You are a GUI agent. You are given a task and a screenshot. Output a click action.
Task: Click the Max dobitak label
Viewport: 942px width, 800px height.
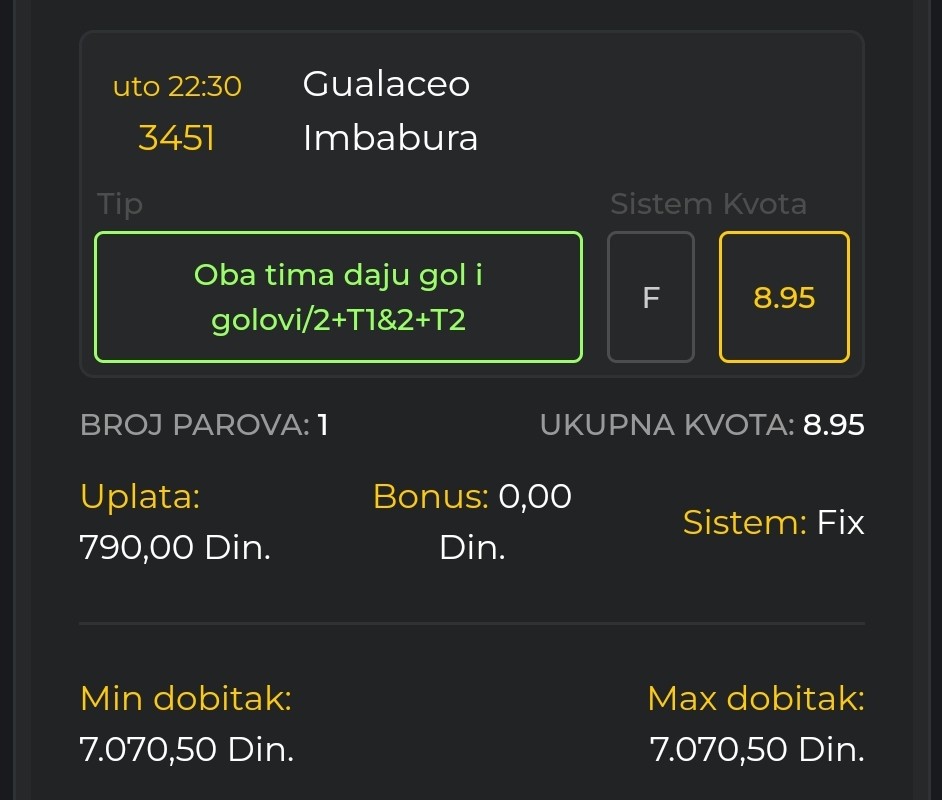coord(756,698)
